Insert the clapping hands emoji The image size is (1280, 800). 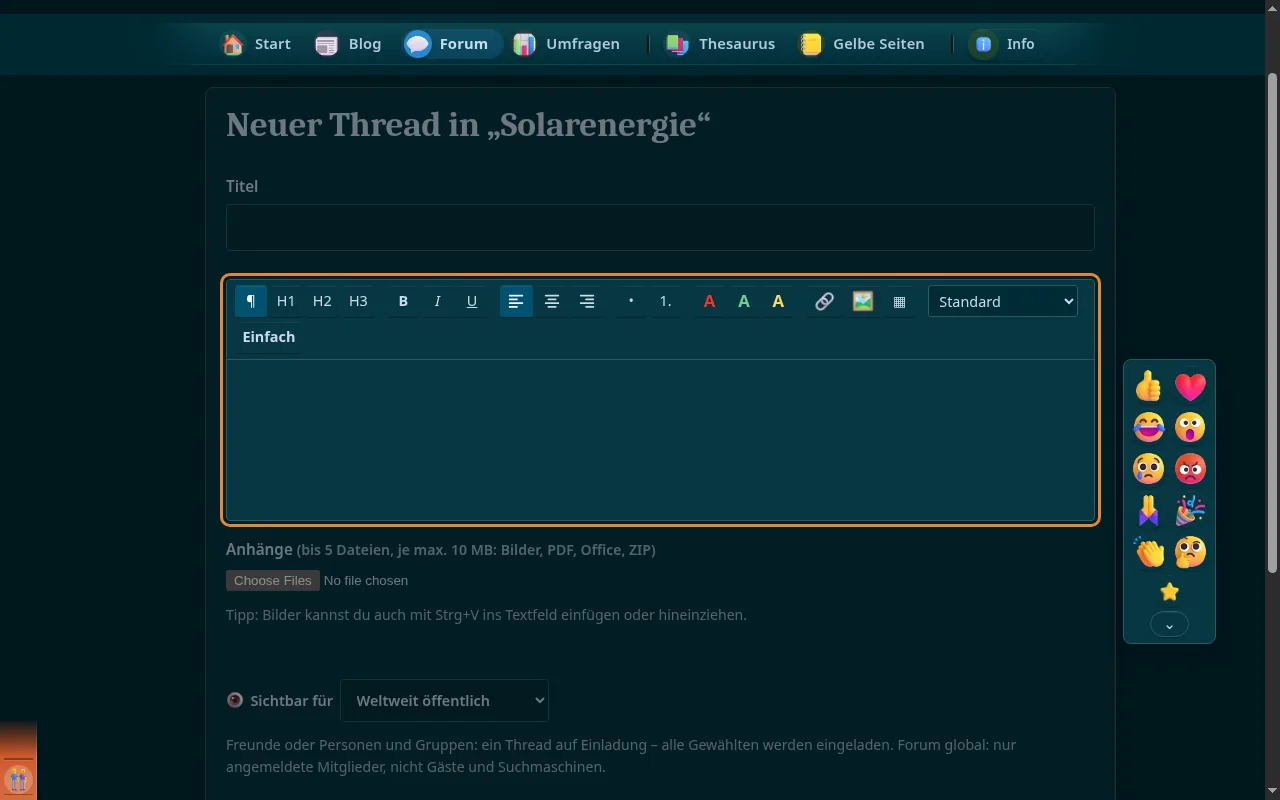pyautogui.click(x=1149, y=551)
